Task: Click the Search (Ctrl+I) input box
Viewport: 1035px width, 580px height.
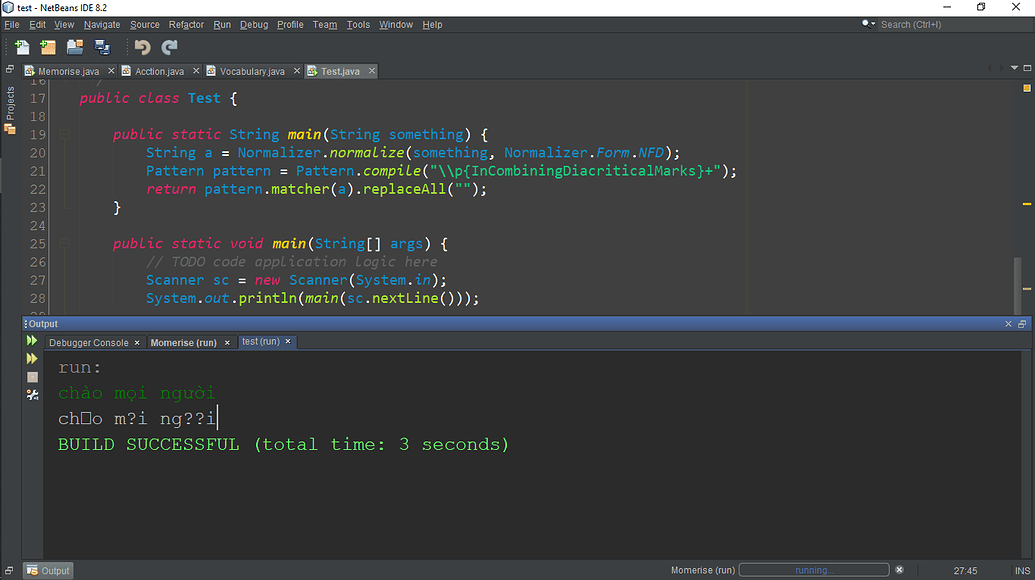Action: [950, 24]
